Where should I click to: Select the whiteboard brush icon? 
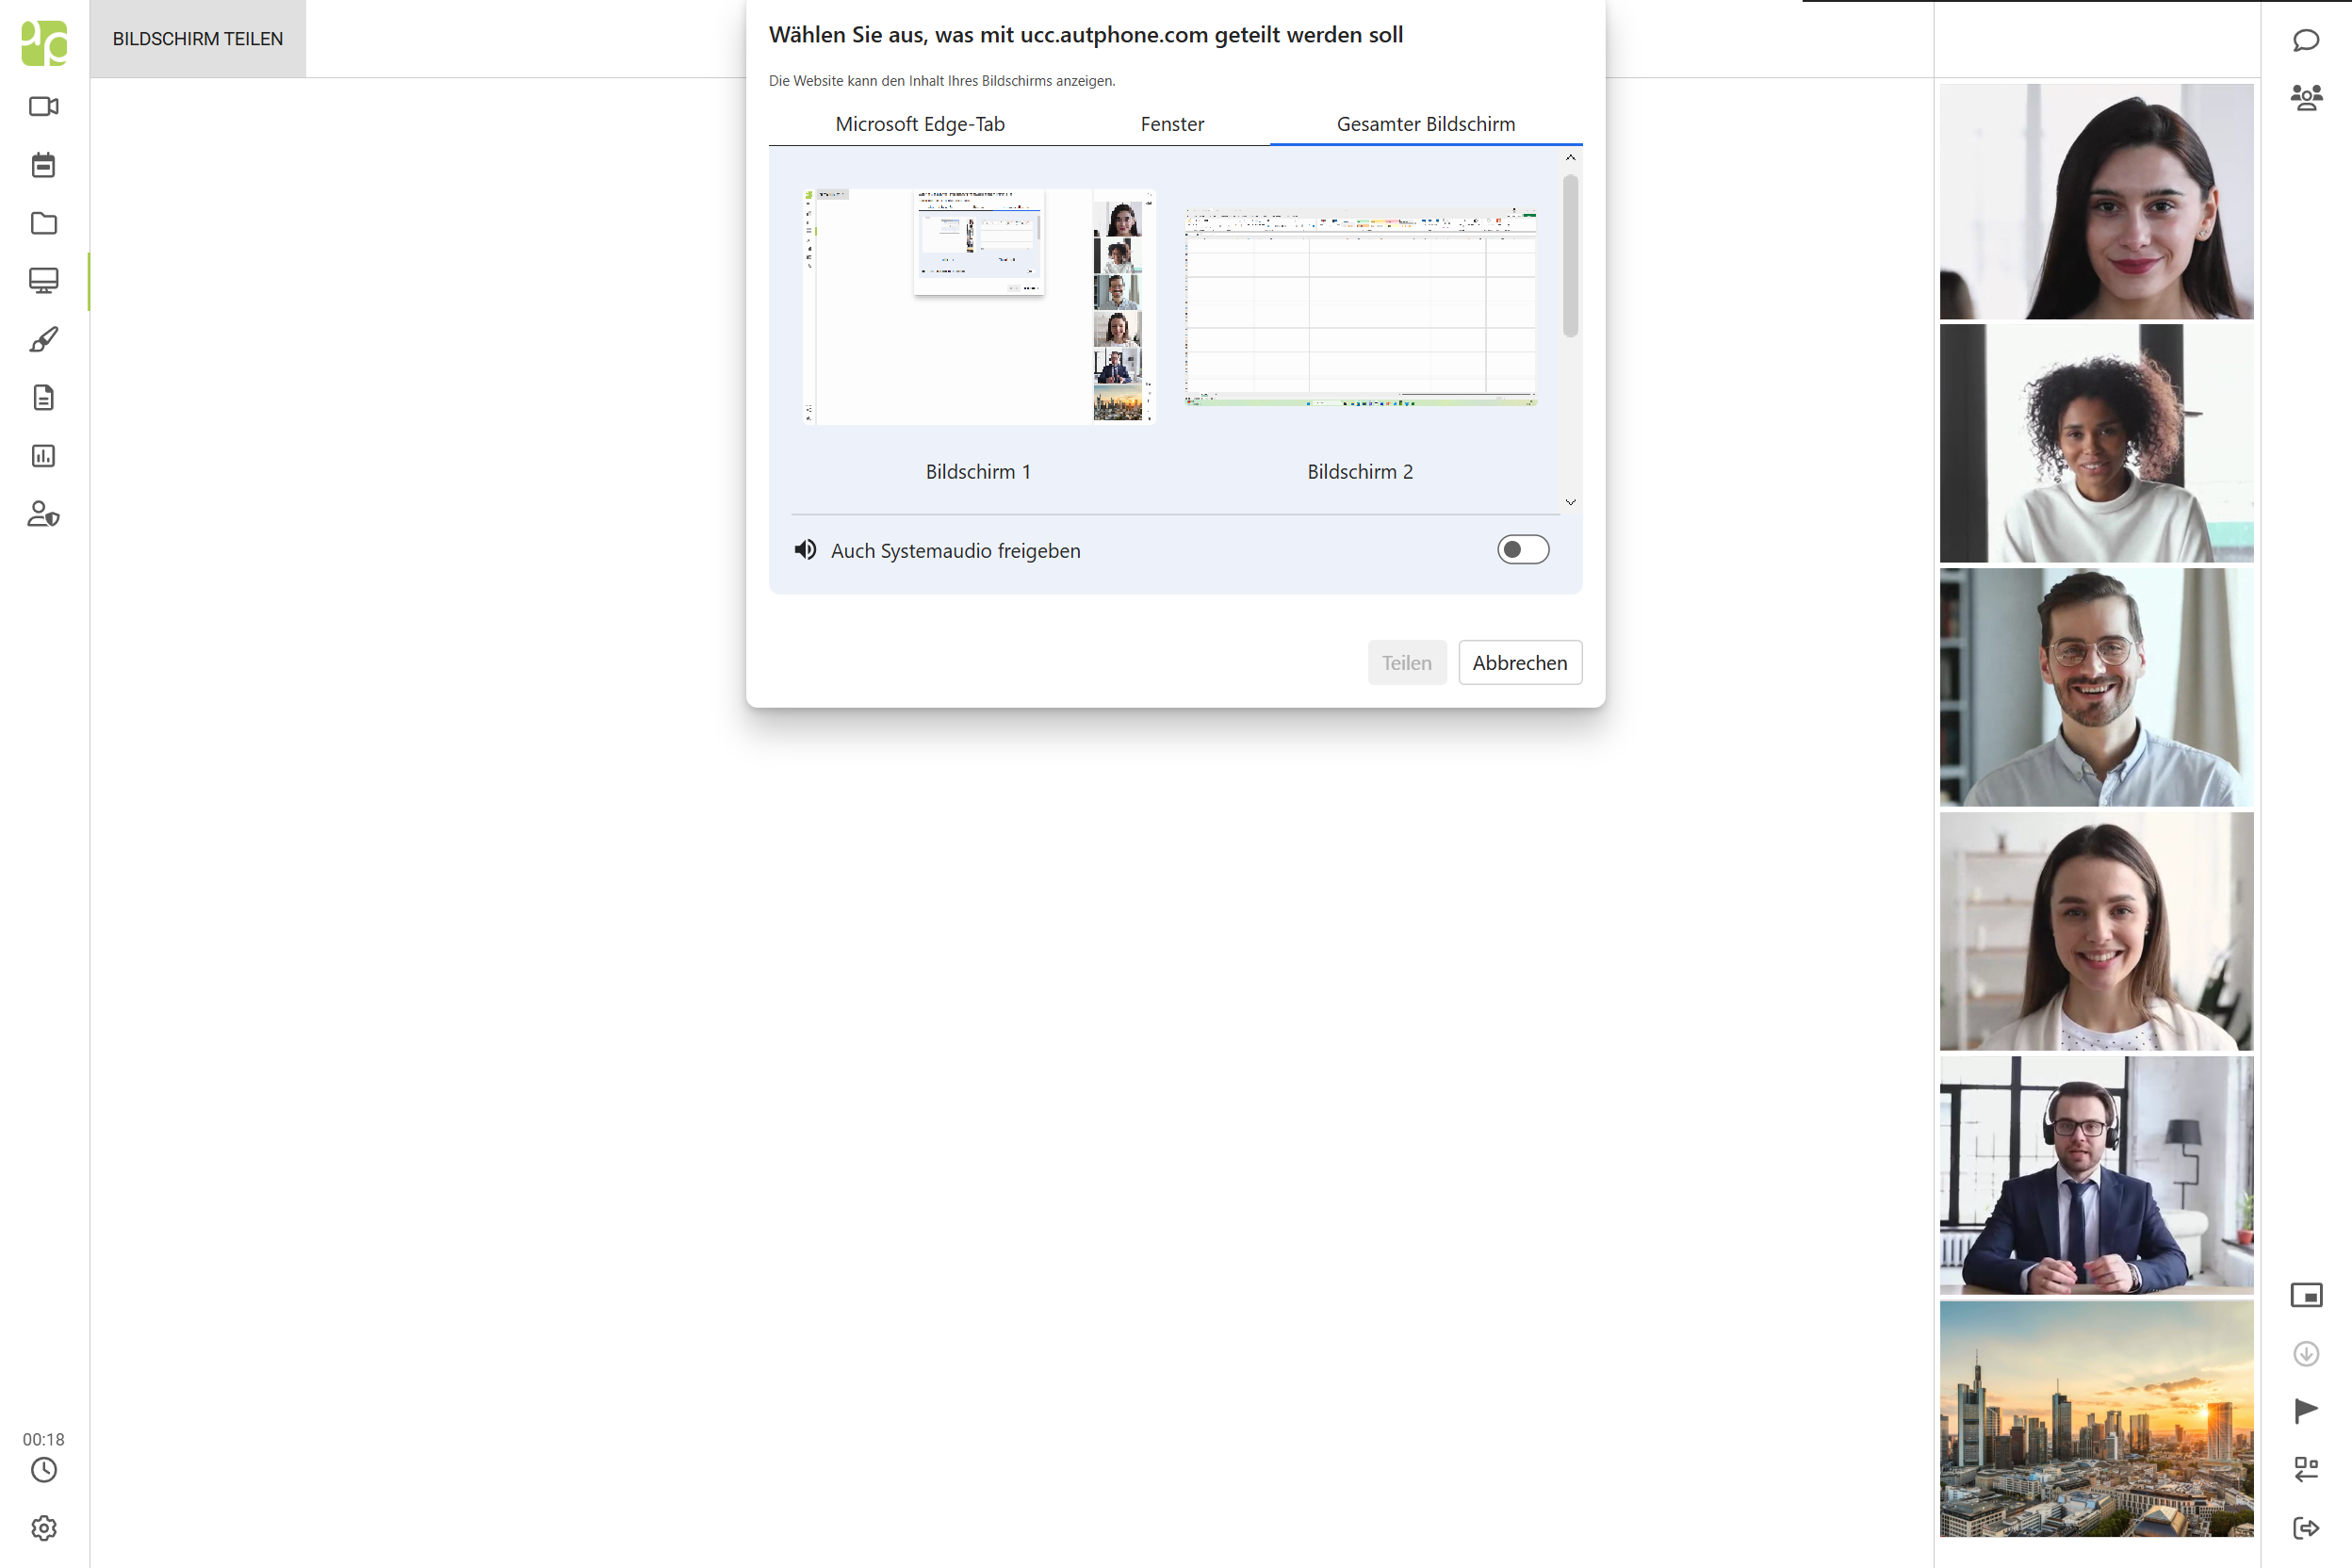(x=43, y=340)
